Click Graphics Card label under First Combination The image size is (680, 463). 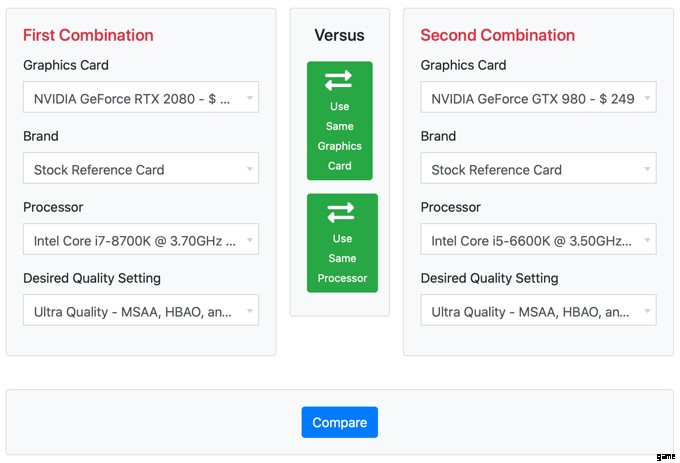pyautogui.click(x=66, y=65)
